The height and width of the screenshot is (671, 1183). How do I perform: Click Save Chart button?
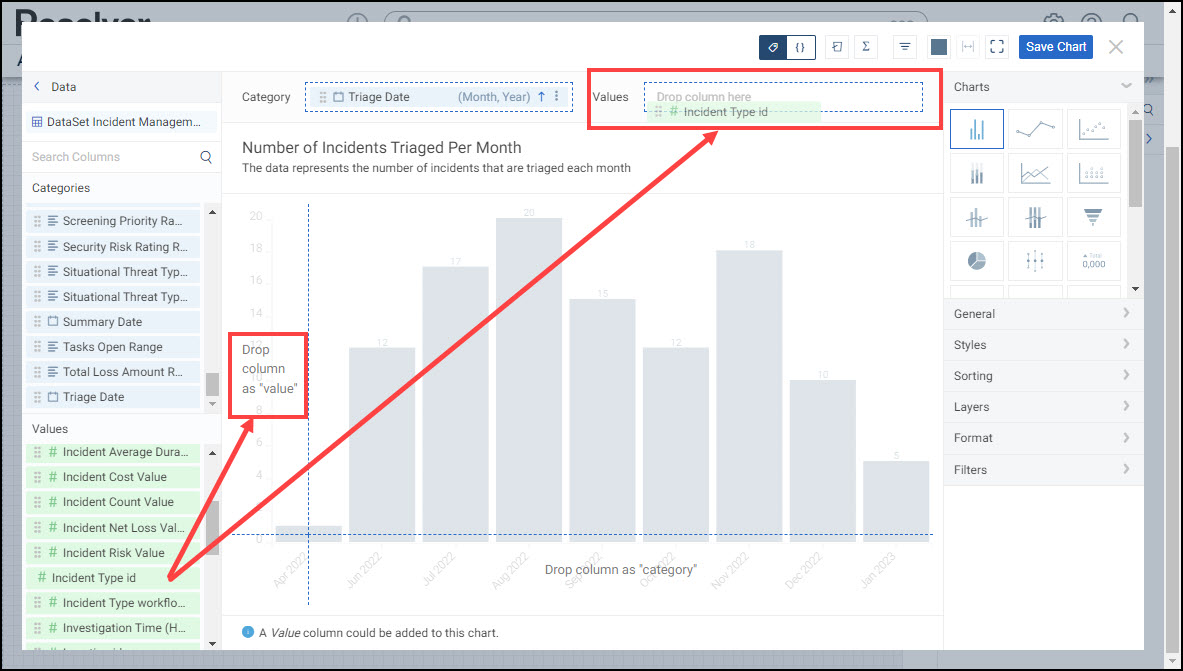click(1055, 47)
